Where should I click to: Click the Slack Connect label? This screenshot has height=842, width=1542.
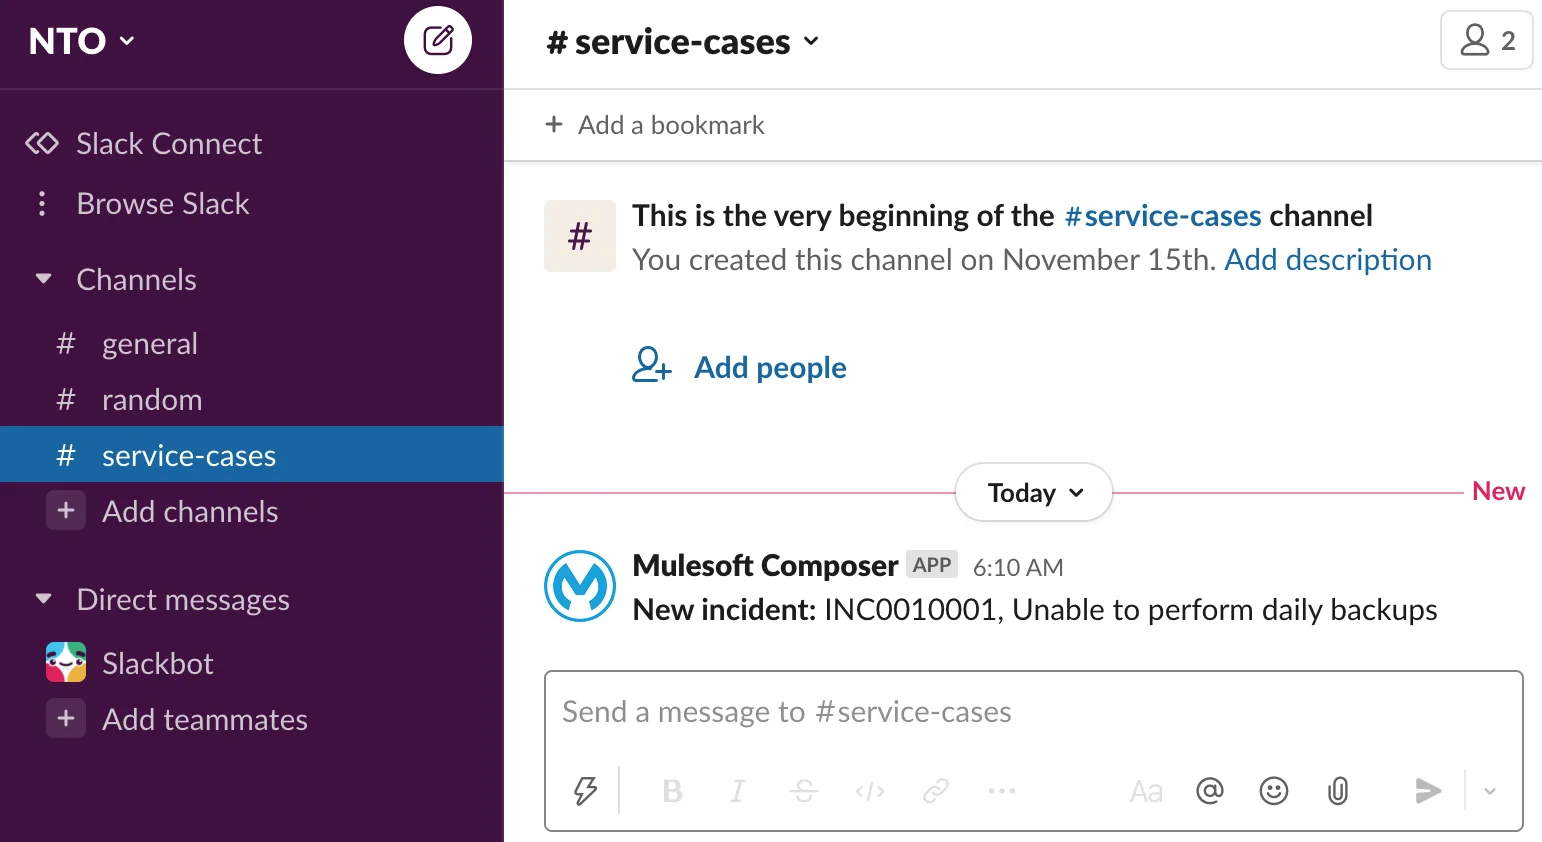coord(169,144)
